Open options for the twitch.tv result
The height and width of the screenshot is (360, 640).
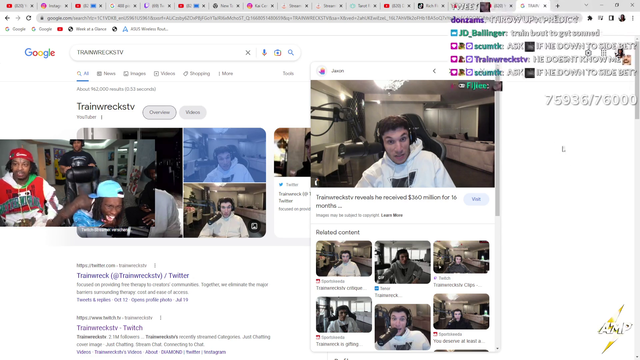coord(160,318)
